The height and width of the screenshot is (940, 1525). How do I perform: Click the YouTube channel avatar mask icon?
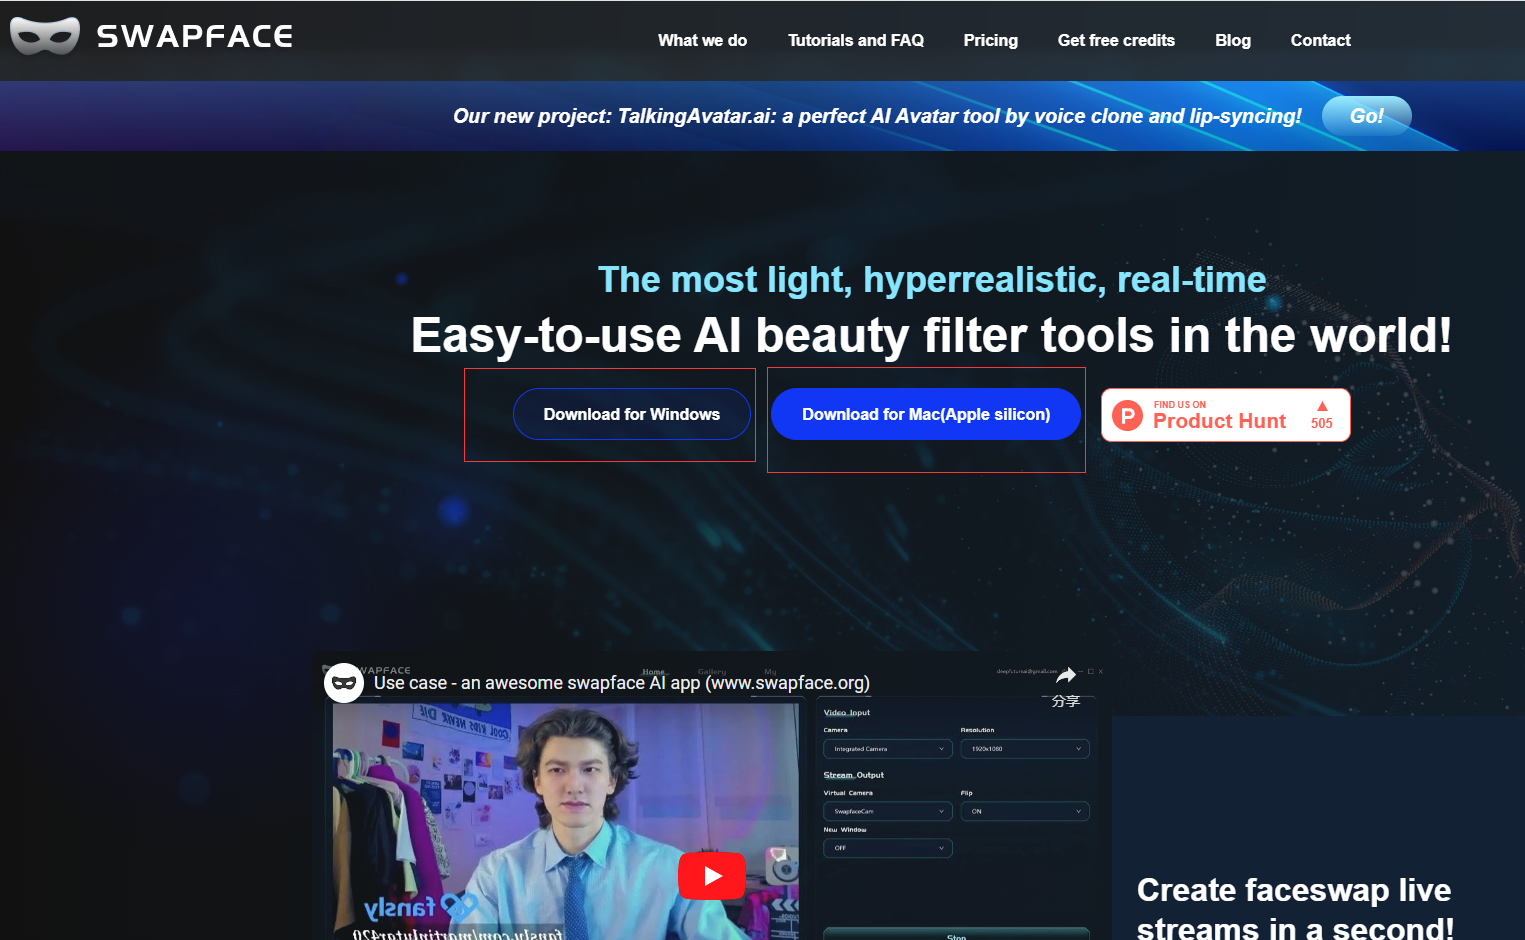coord(344,683)
